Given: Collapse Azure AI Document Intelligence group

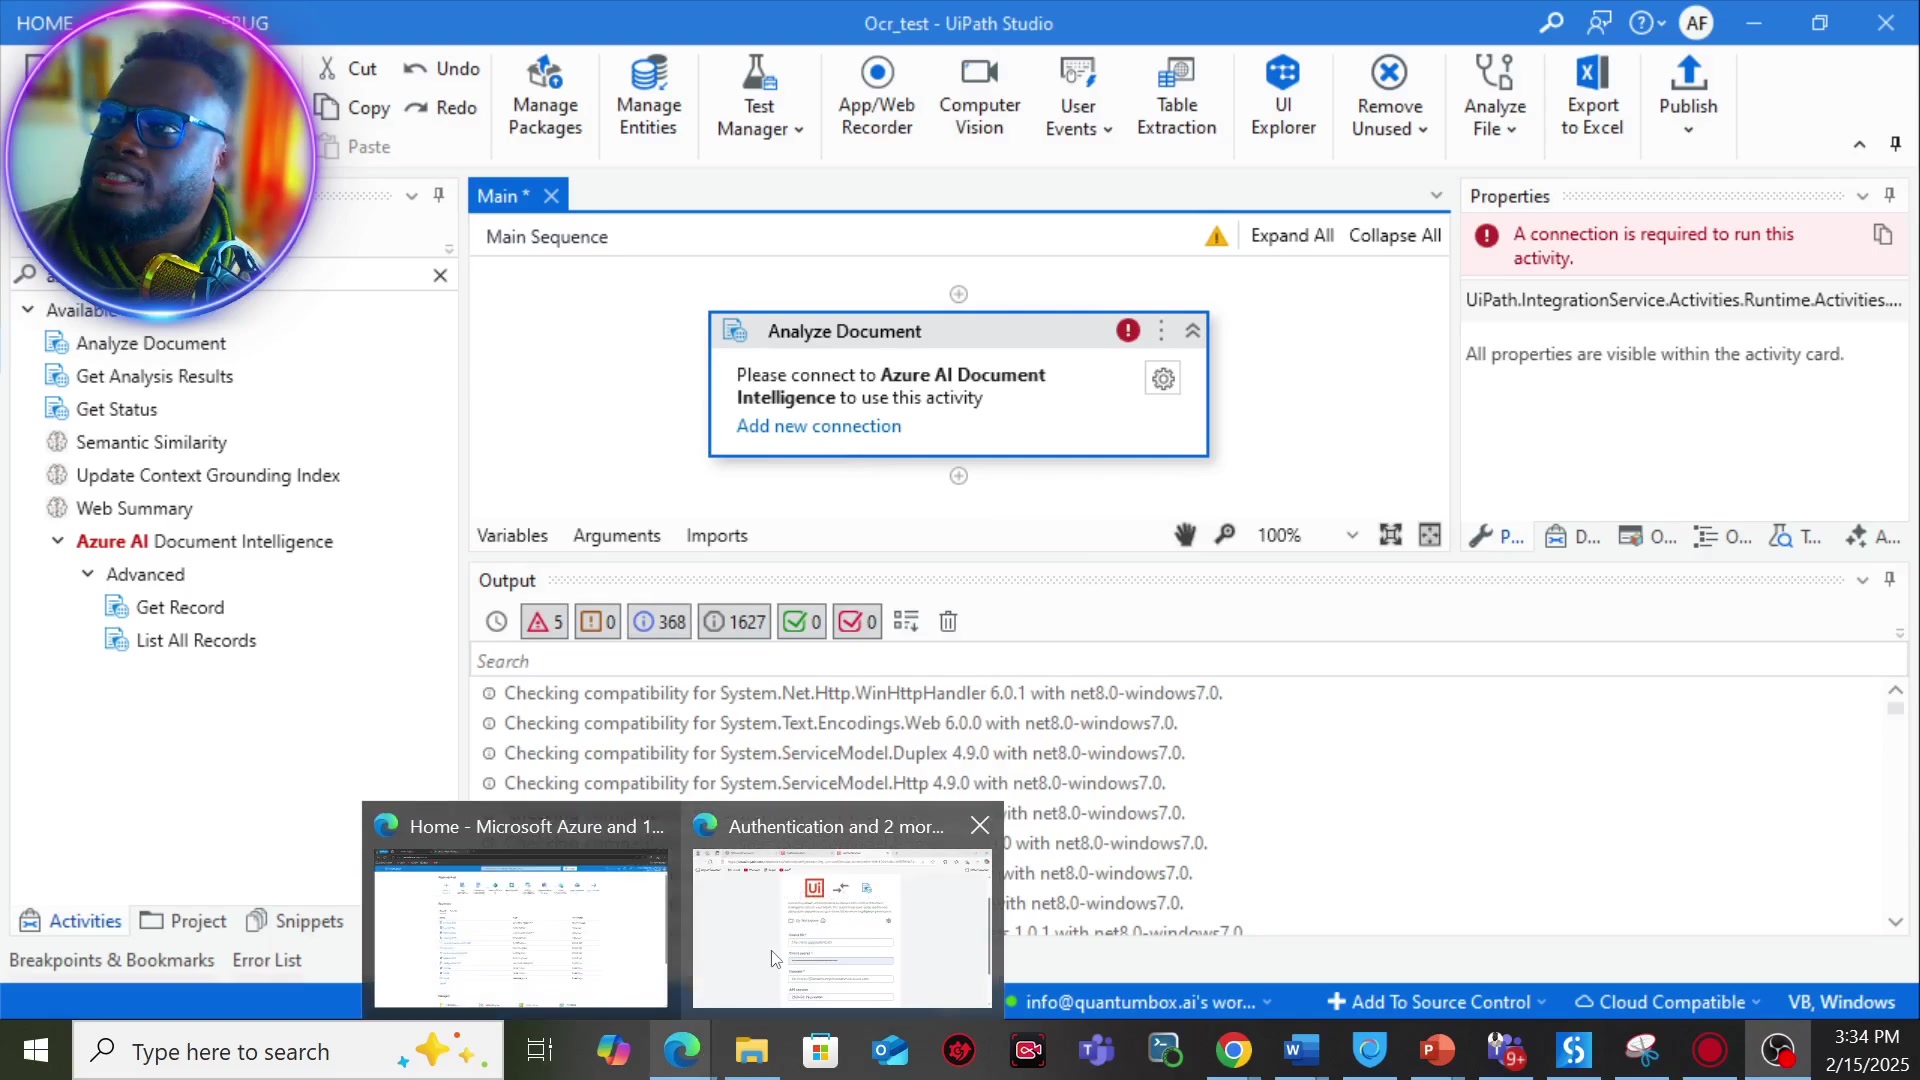Looking at the screenshot, I should 58,541.
